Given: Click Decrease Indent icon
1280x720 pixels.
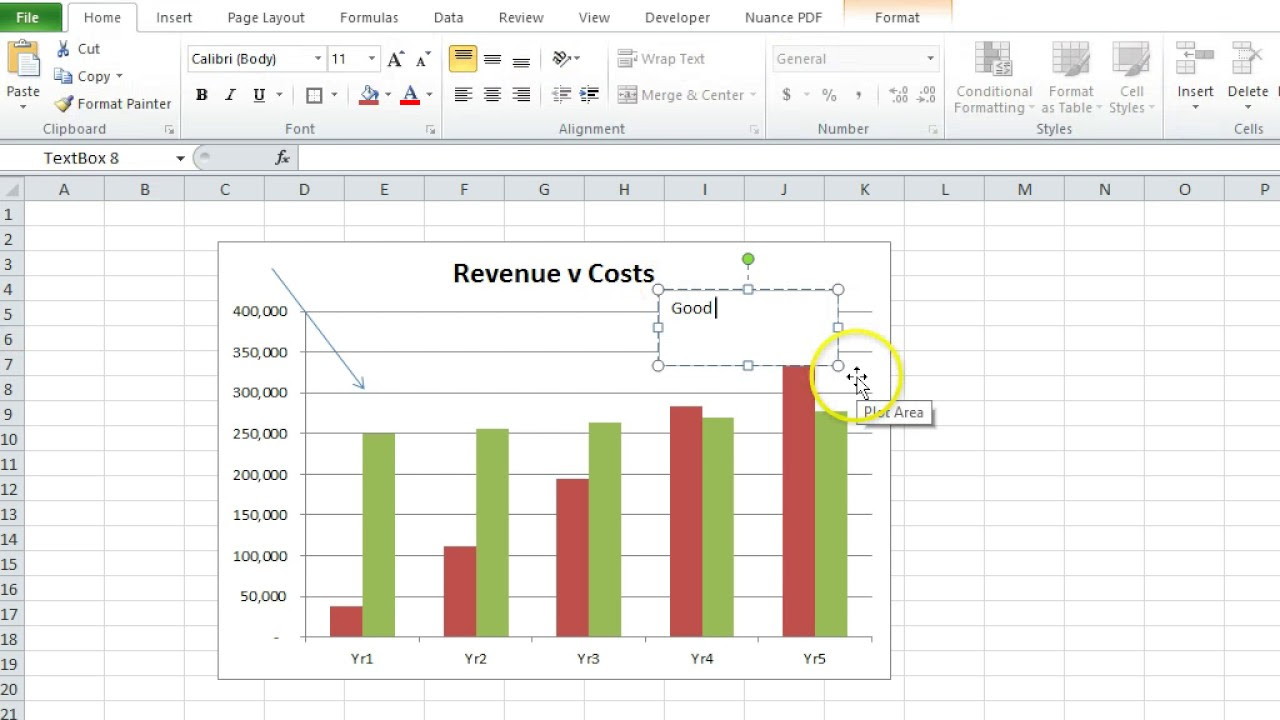Looking at the screenshot, I should pos(561,95).
